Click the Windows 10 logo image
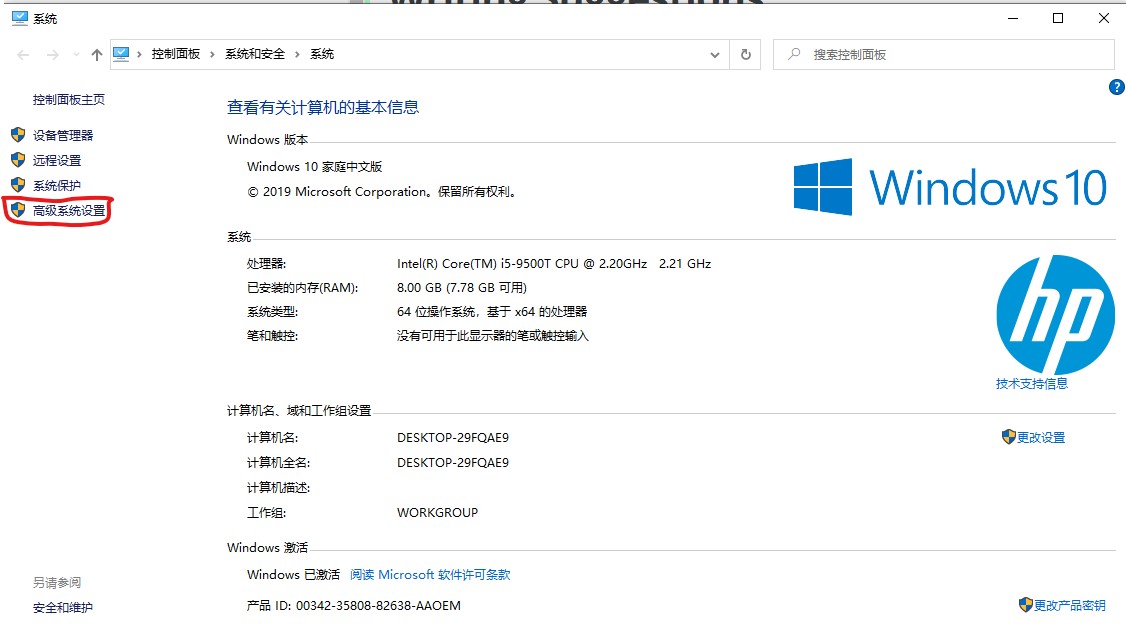The width and height of the screenshot is (1126, 636). coord(950,187)
